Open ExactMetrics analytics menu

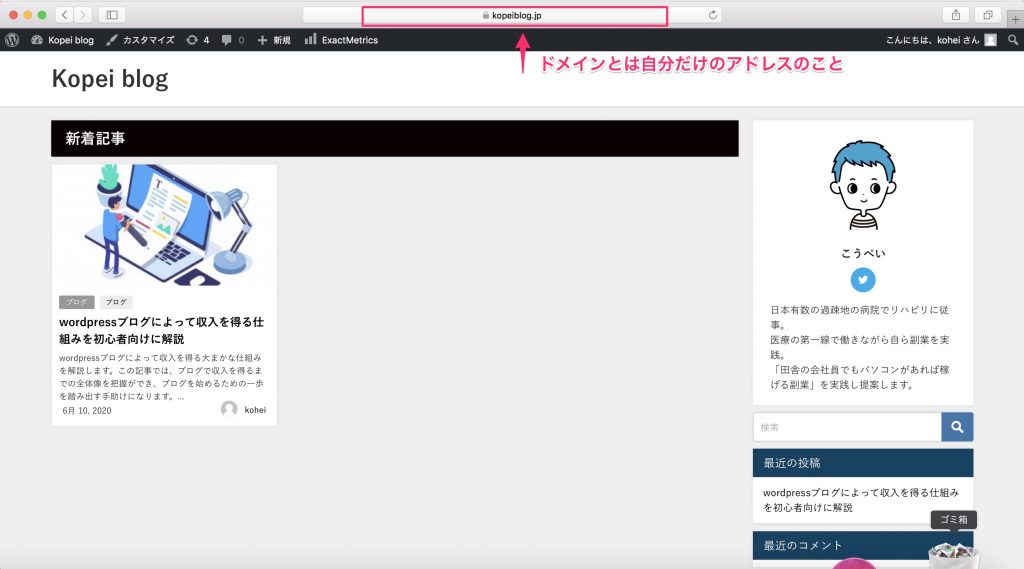pos(341,40)
